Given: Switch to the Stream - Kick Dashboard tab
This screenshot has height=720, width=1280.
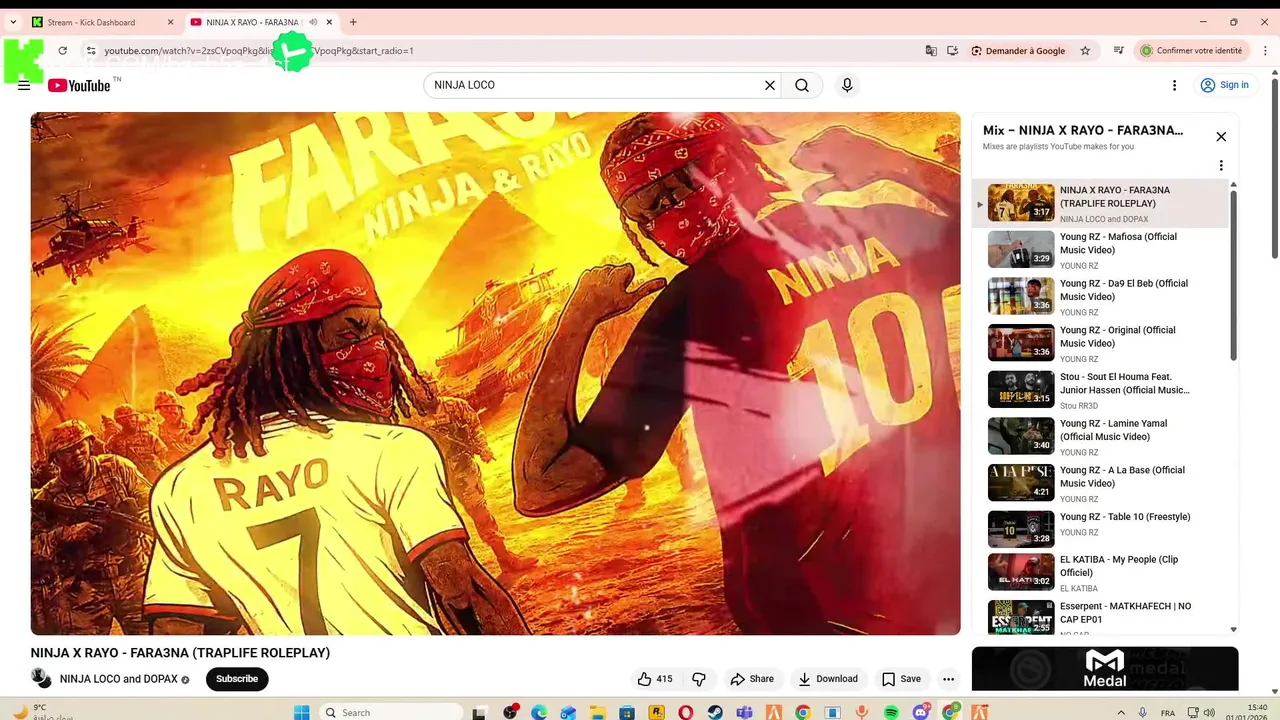Looking at the screenshot, I should tap(102, 22).
